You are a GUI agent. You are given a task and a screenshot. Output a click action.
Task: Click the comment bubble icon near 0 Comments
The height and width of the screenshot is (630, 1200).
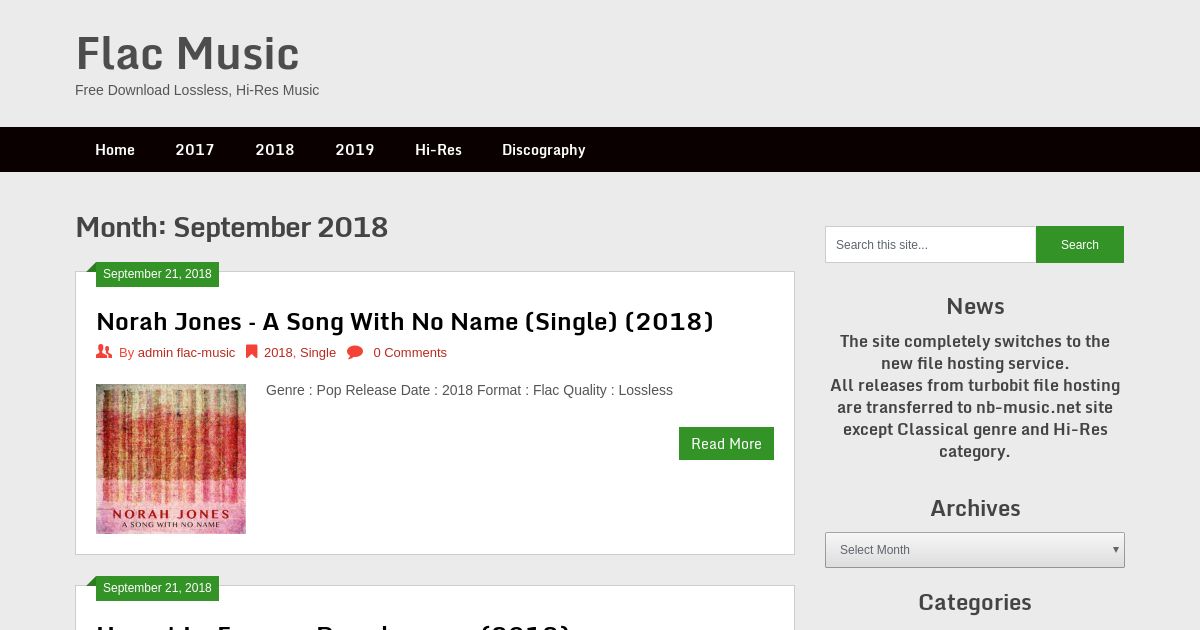pos(355,352)
